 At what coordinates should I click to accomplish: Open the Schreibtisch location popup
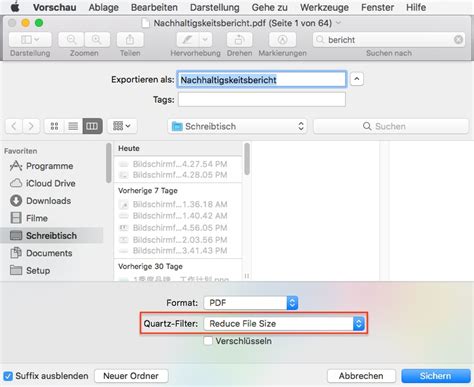tap(237, 126)
